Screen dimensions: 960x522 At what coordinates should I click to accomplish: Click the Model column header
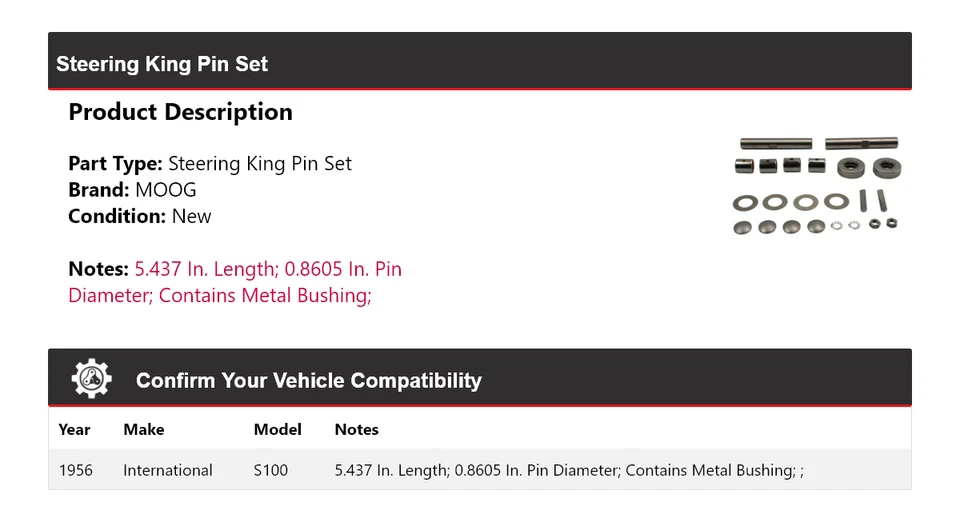277,430
